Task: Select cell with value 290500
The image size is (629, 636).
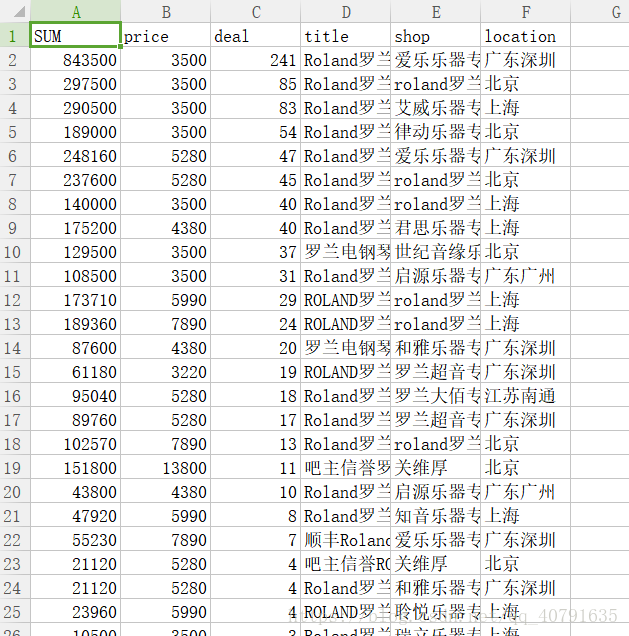Action: coord(75,107)
